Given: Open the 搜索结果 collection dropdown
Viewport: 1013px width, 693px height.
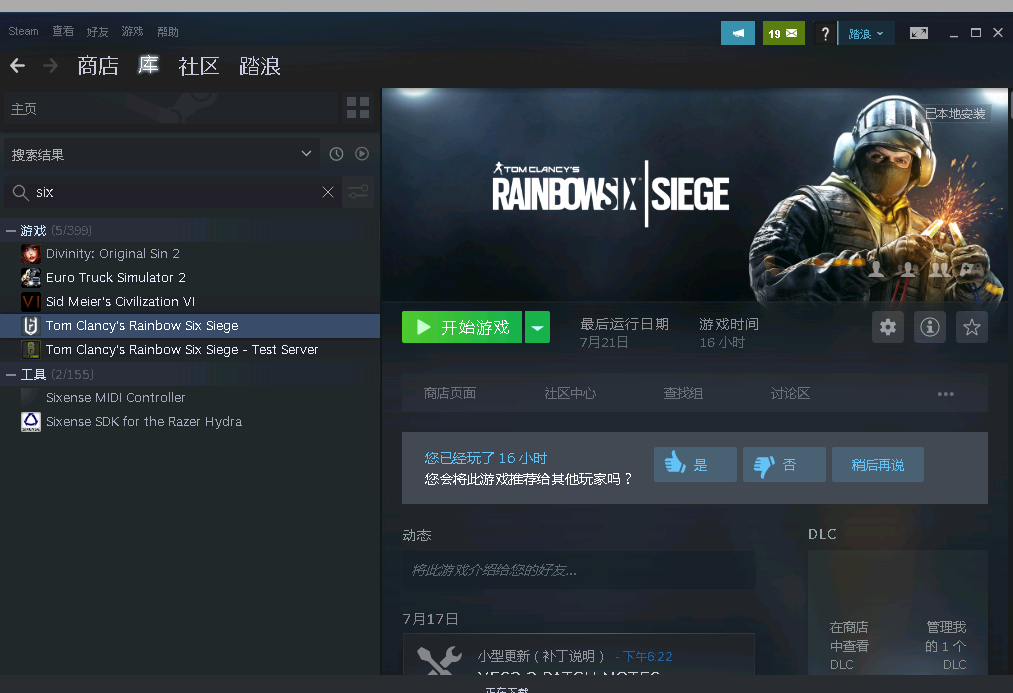Looking at the screenshot, I should pos(162,154).
